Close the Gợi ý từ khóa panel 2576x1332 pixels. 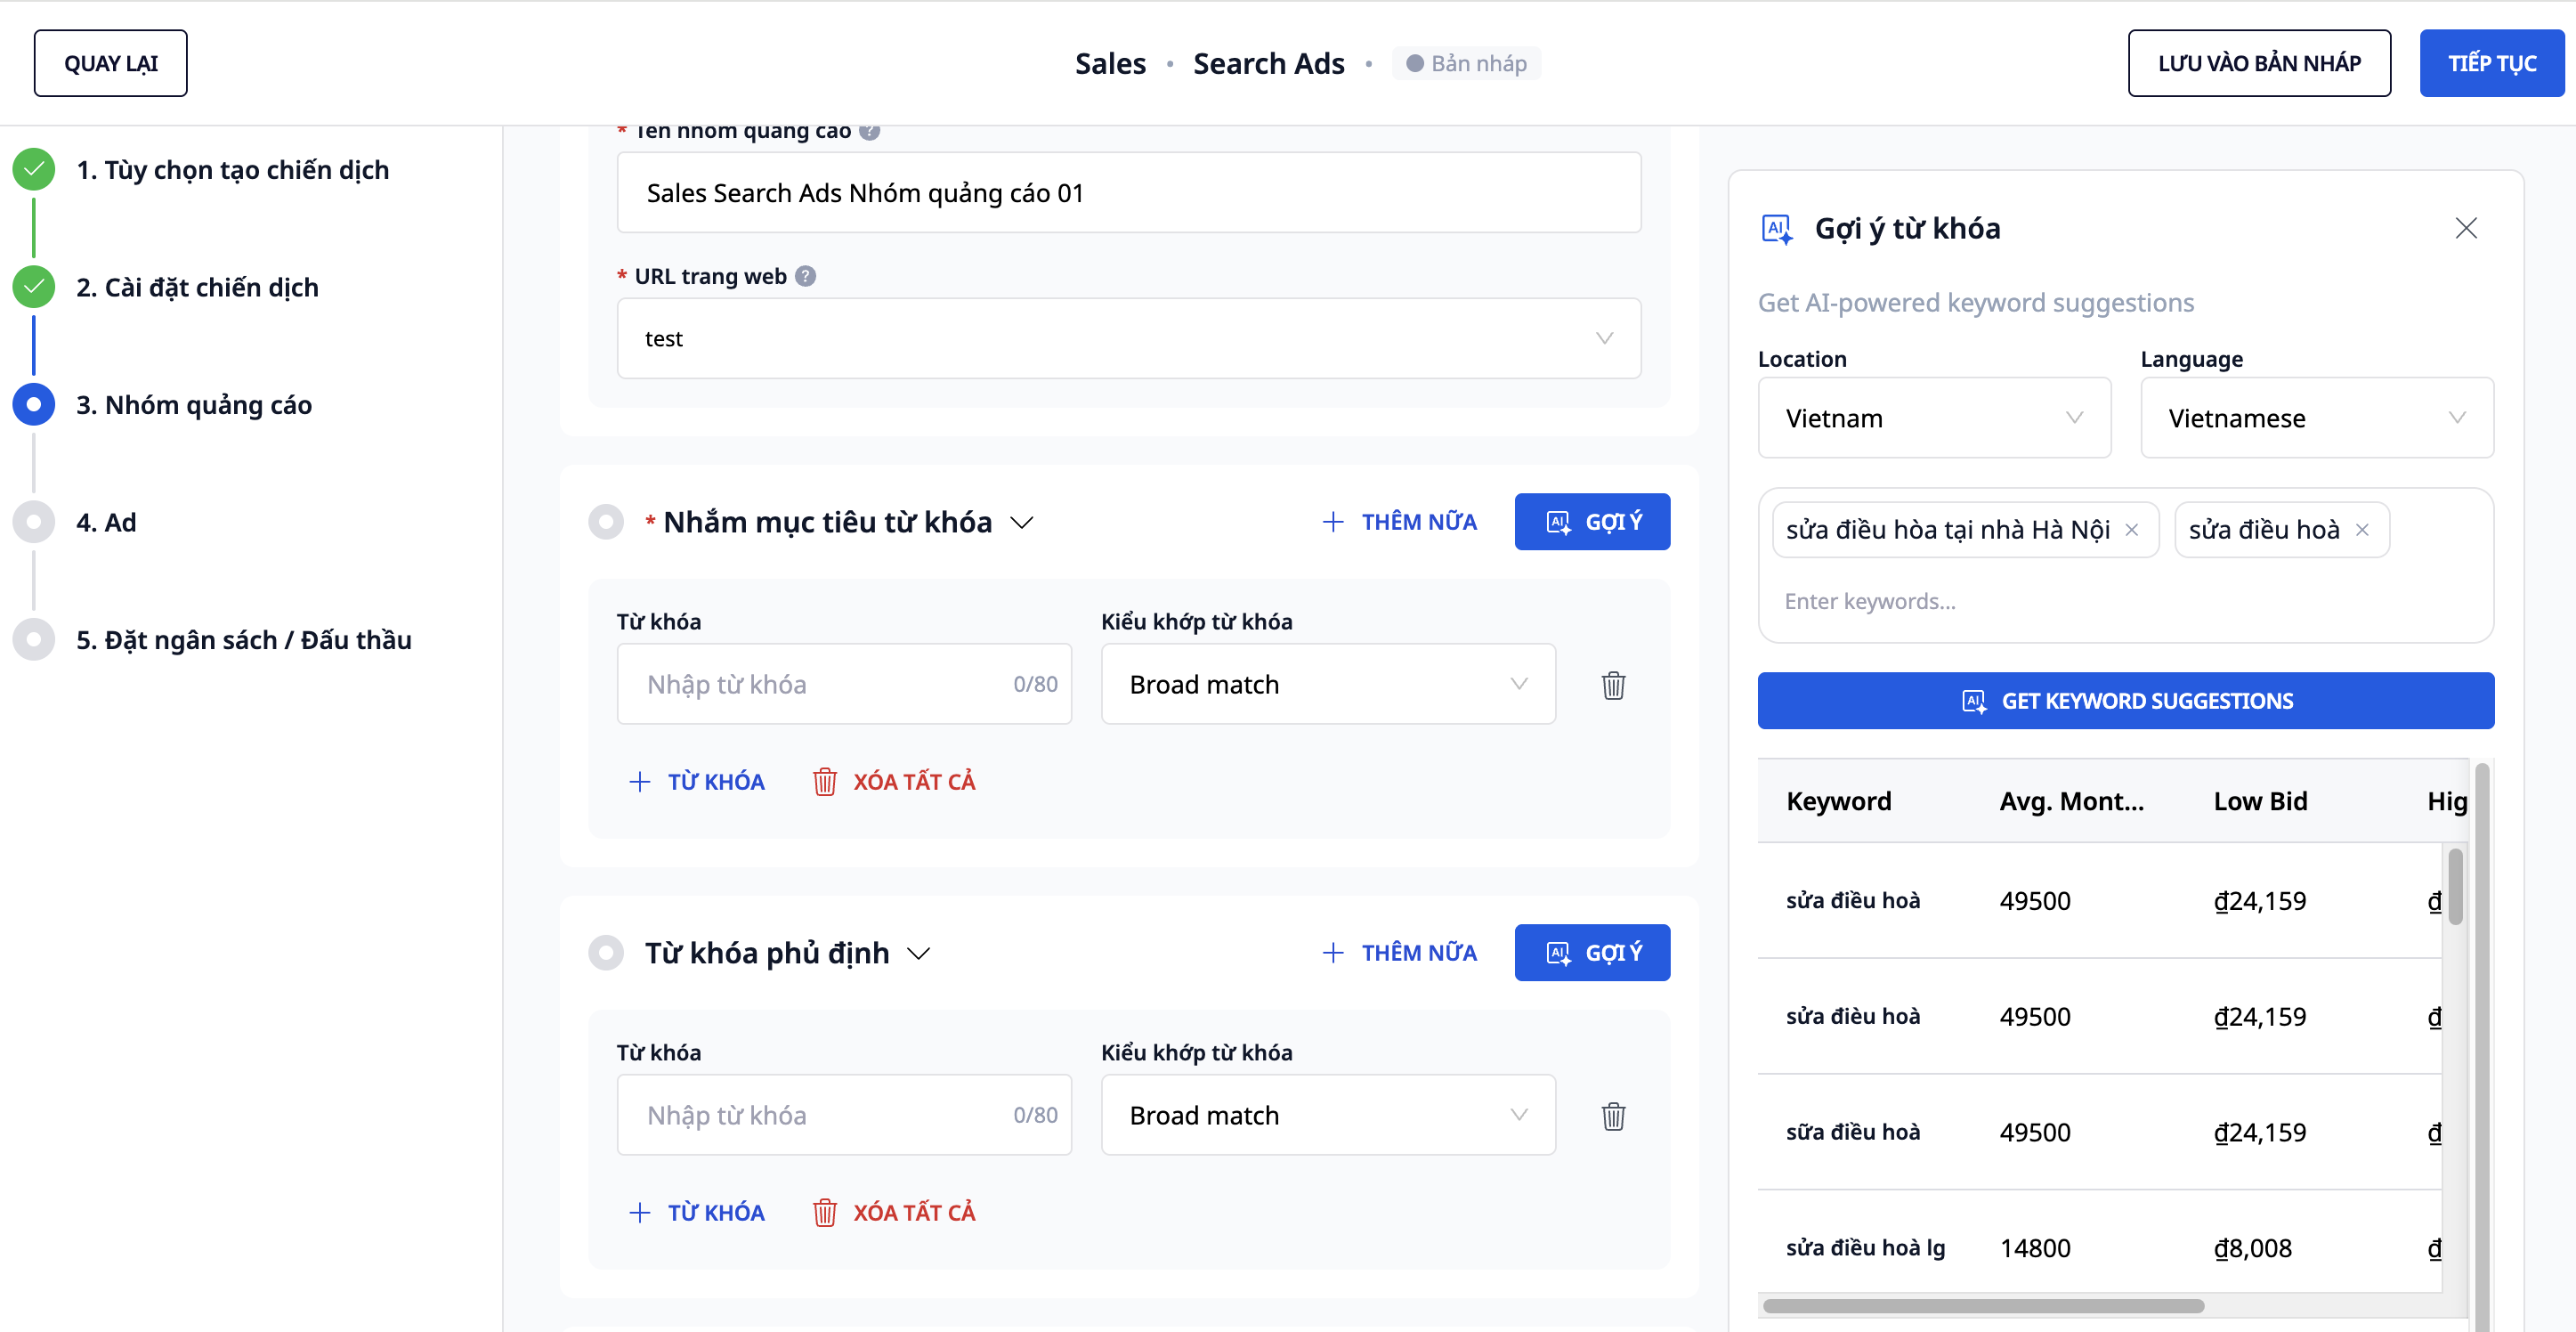[x=2465, y=228]
